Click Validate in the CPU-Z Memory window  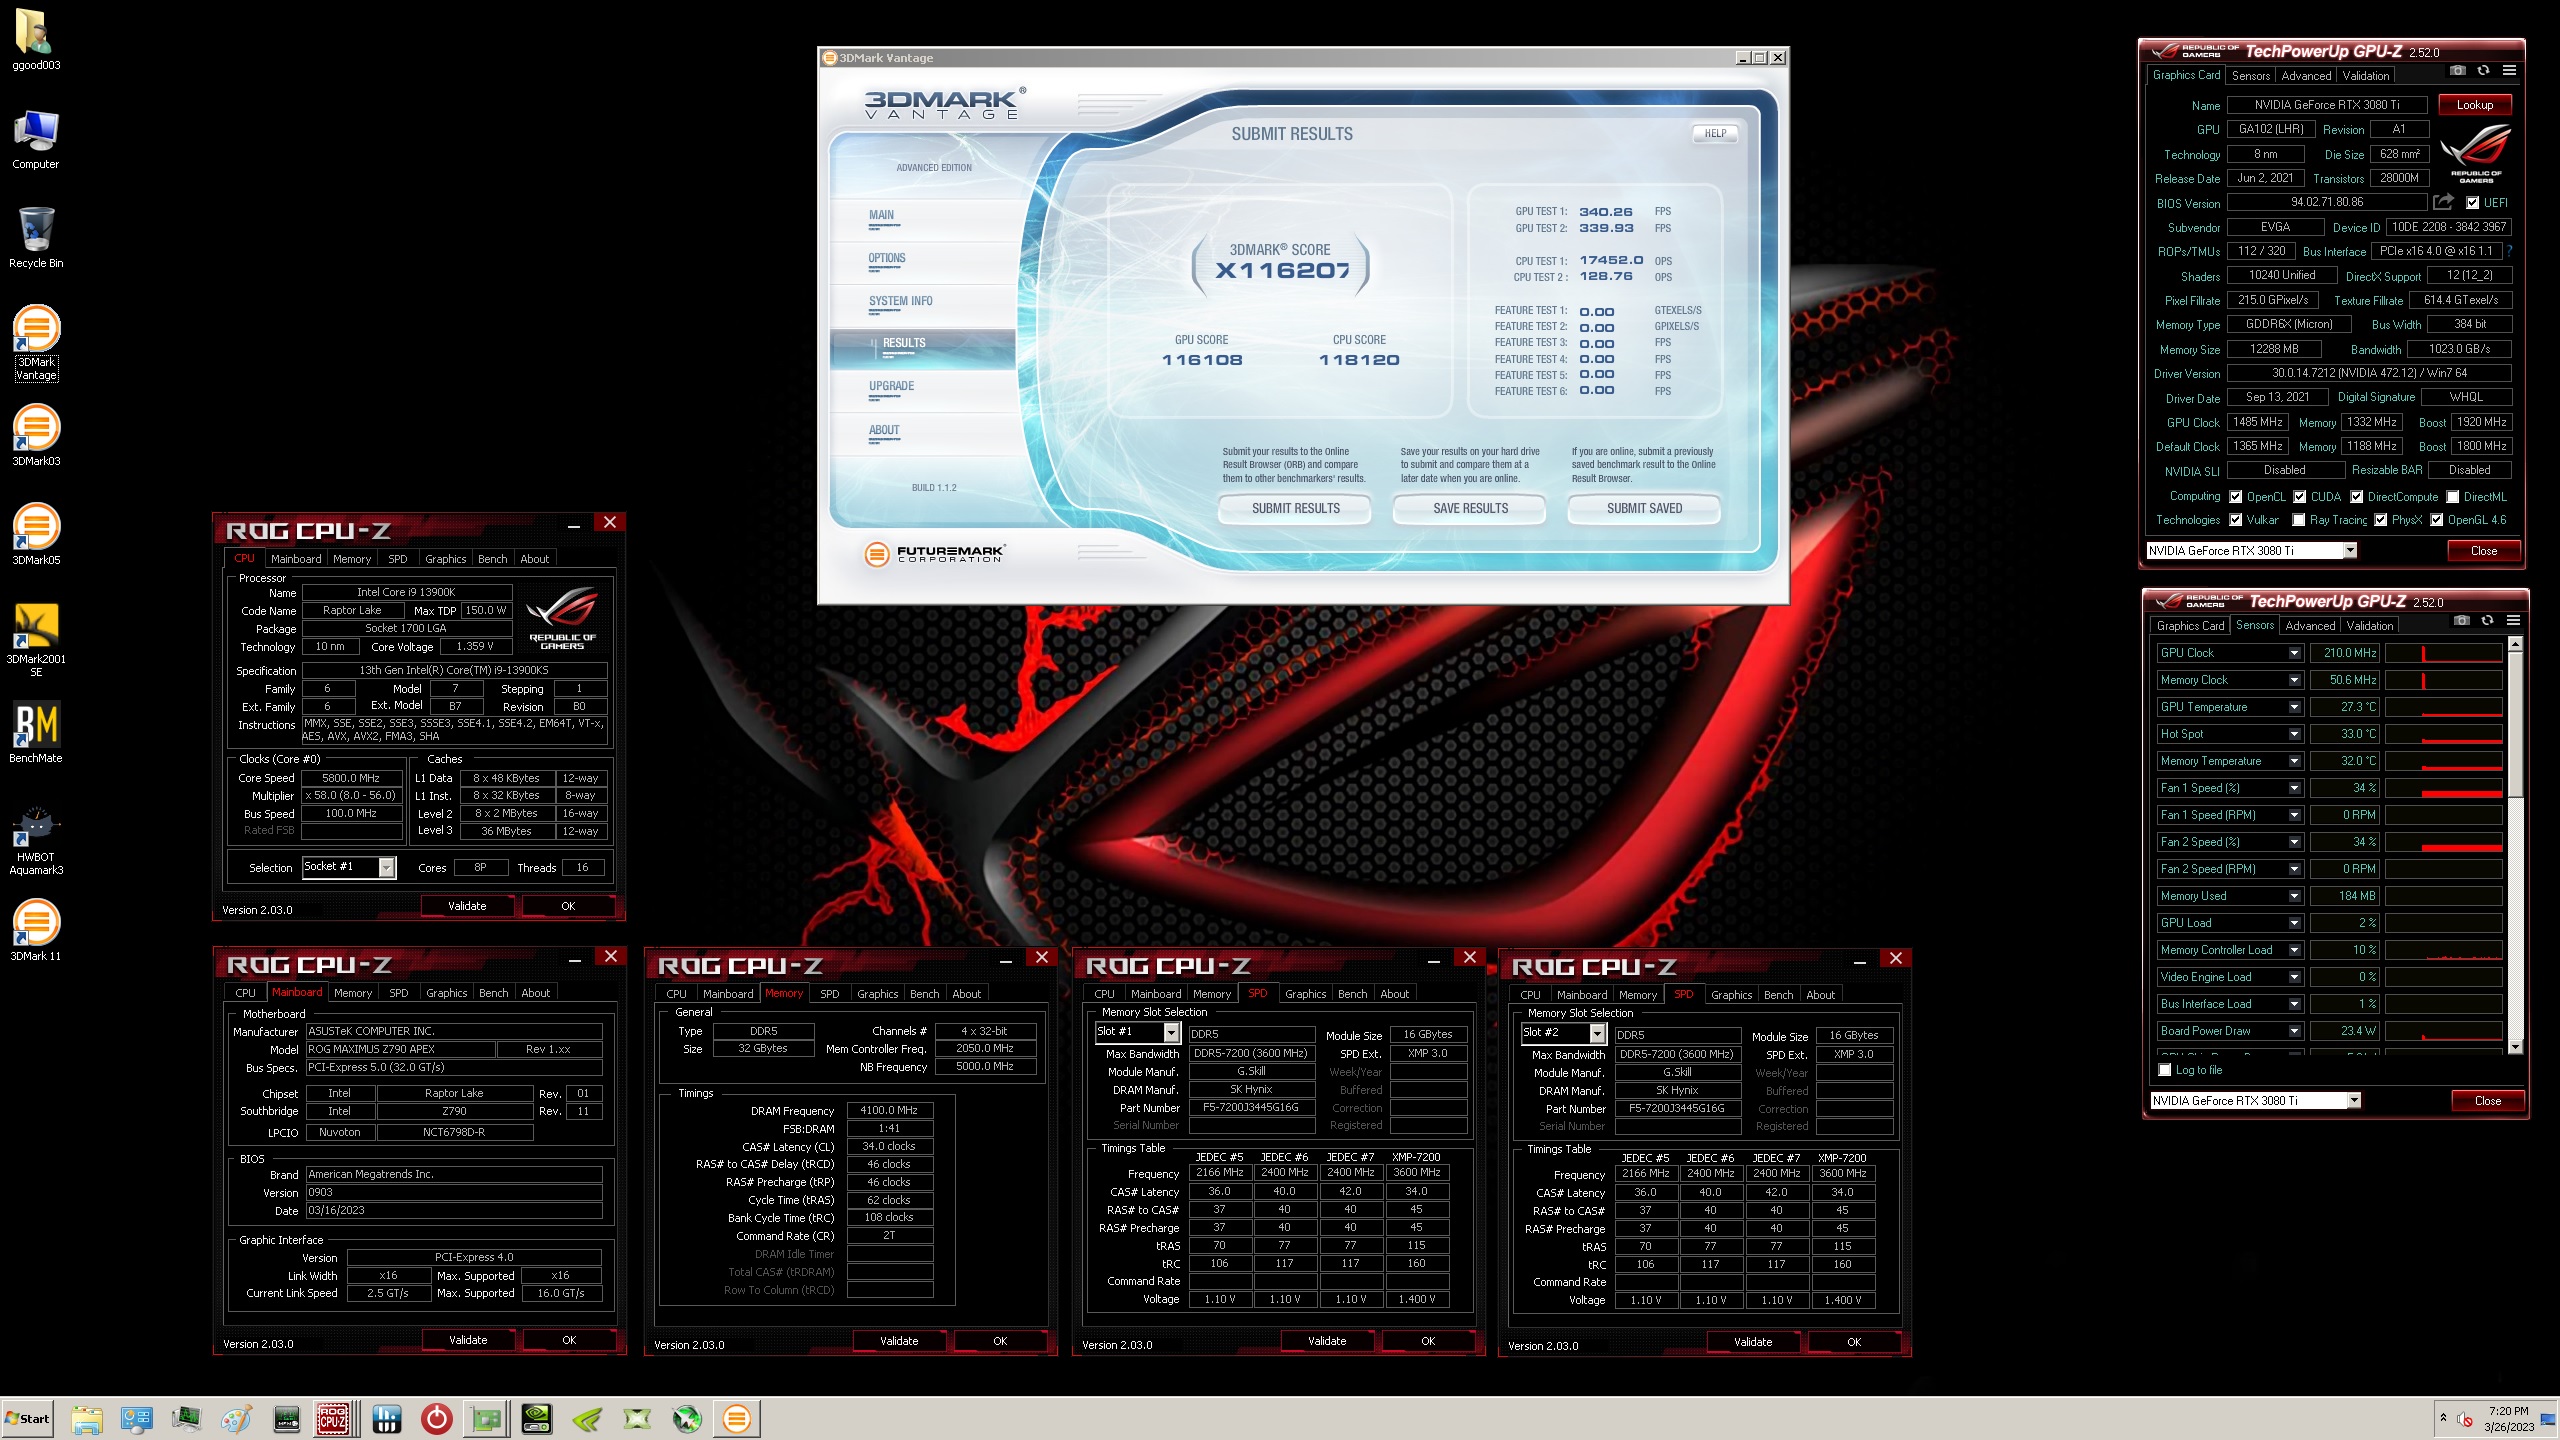[899, 1341]
